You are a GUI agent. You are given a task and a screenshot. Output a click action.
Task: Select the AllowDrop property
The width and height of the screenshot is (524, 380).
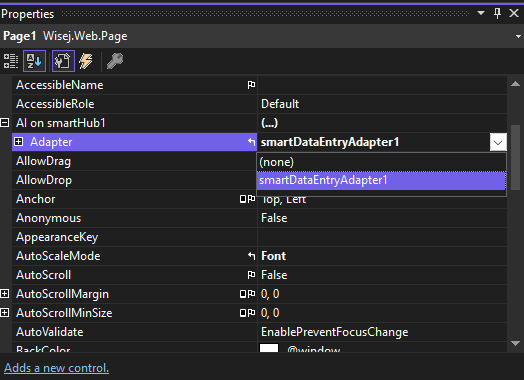135,180
